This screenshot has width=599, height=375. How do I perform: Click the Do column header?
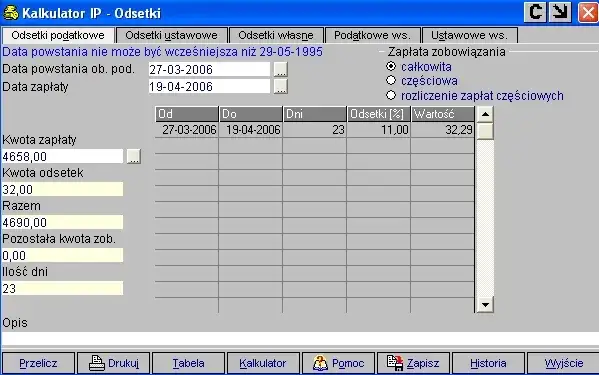(x=251, y=114)
